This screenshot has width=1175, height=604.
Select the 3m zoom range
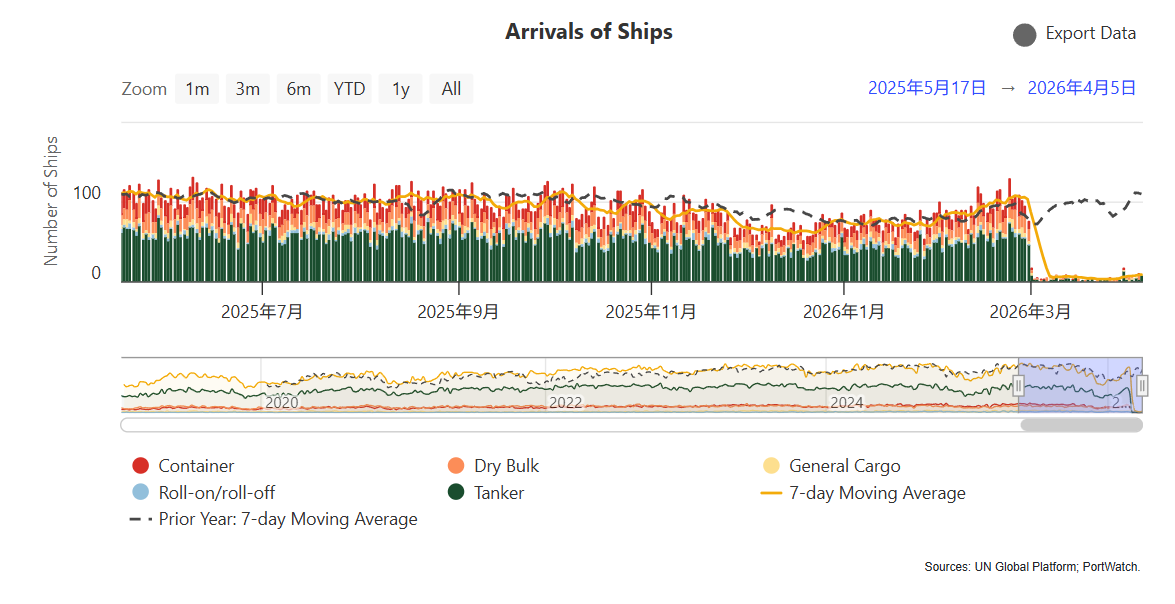tap(247, 89)
